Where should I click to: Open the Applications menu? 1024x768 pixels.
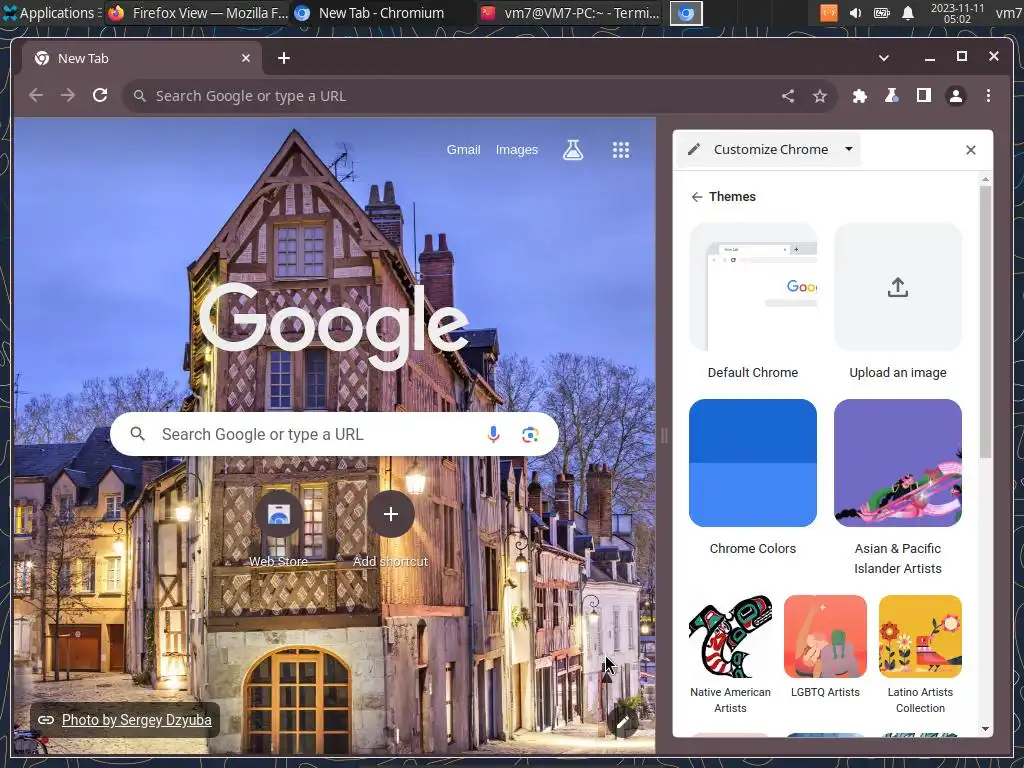[x=51, y=12]
